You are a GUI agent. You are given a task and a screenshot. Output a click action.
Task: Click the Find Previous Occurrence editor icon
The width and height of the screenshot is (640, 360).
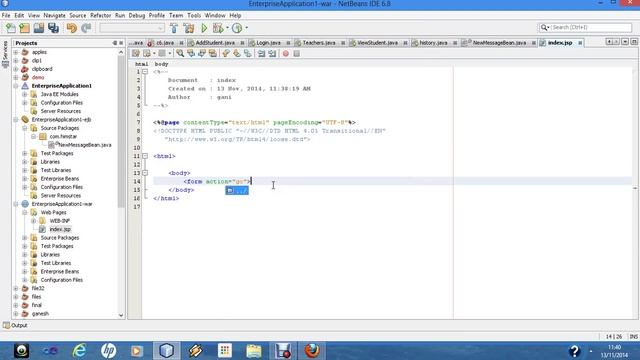click(191, 53)
